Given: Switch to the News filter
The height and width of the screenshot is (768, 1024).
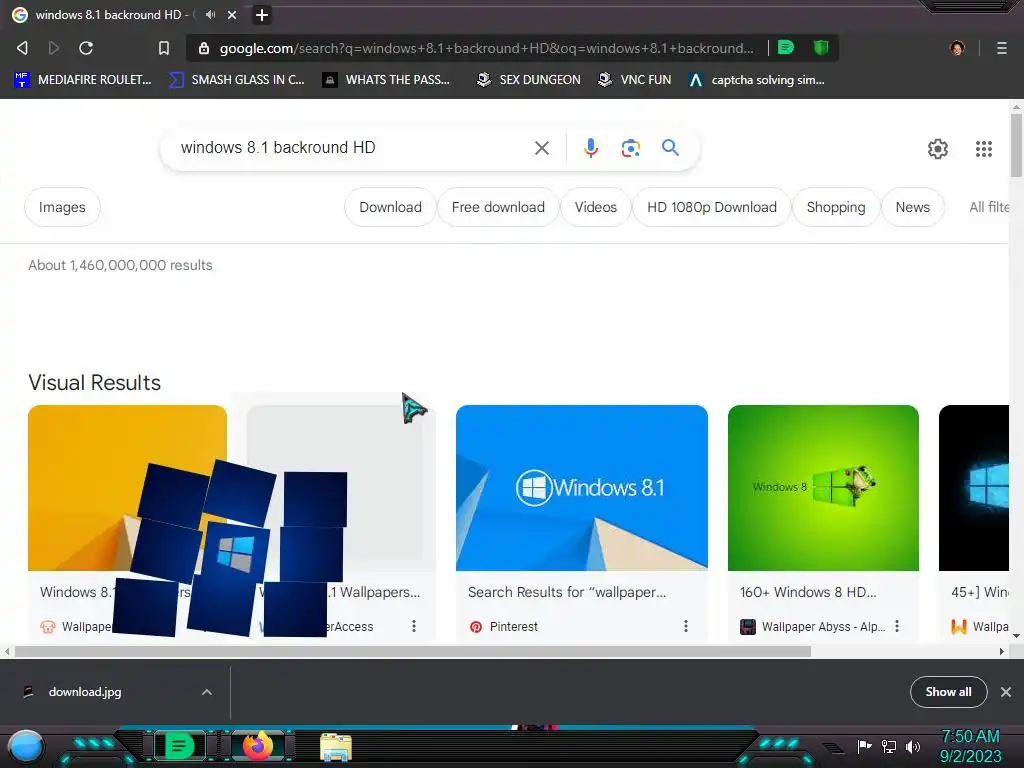Looking at the screenshot, I should coord(912,207).
